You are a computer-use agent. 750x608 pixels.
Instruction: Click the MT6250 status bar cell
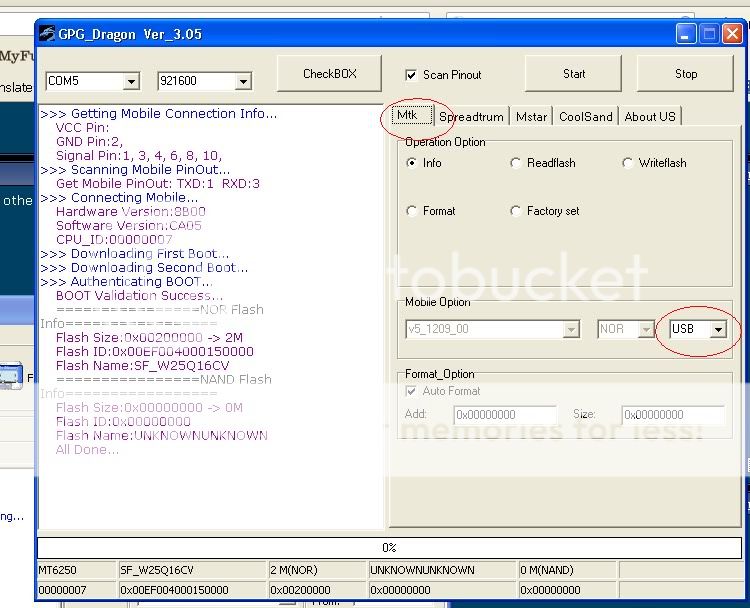(77, 570)
